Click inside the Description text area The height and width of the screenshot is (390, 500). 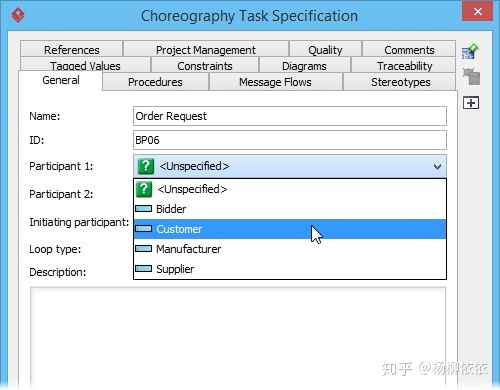pyautogui.click(x=238, y=337)
